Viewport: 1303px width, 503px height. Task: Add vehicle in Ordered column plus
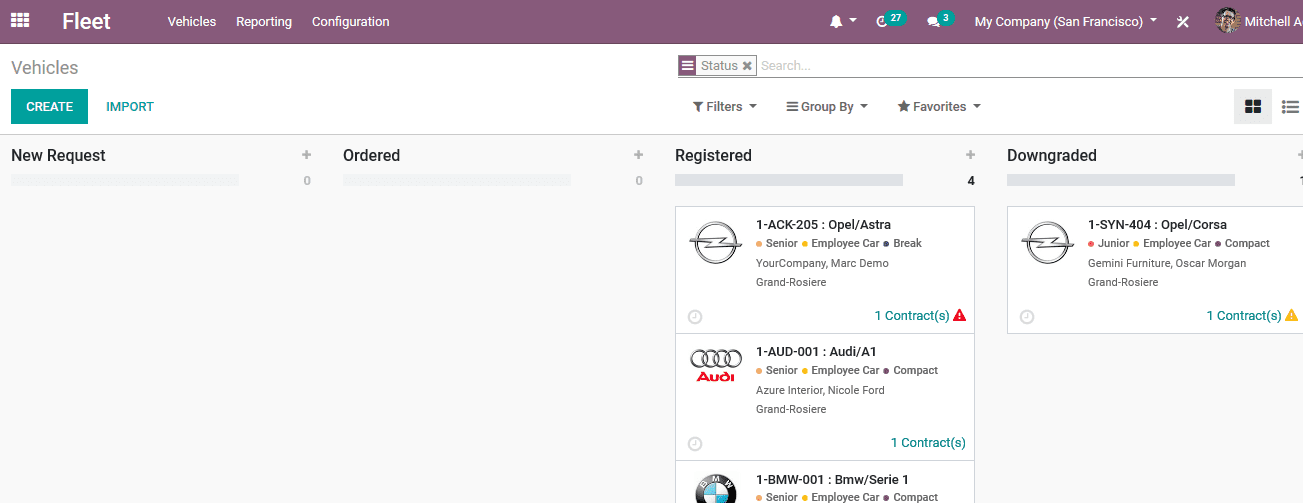pos(638,155)
